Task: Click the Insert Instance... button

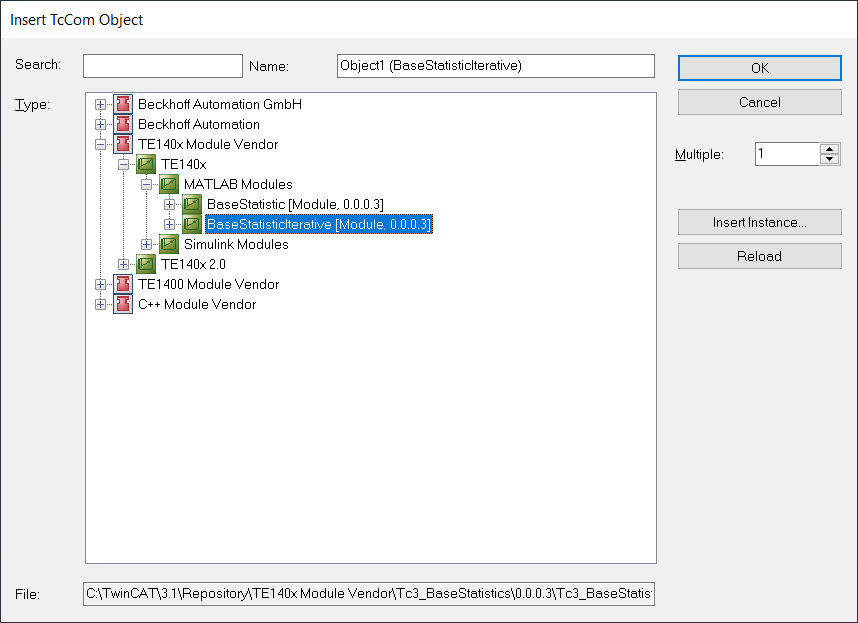Action: tap(760, 222)
